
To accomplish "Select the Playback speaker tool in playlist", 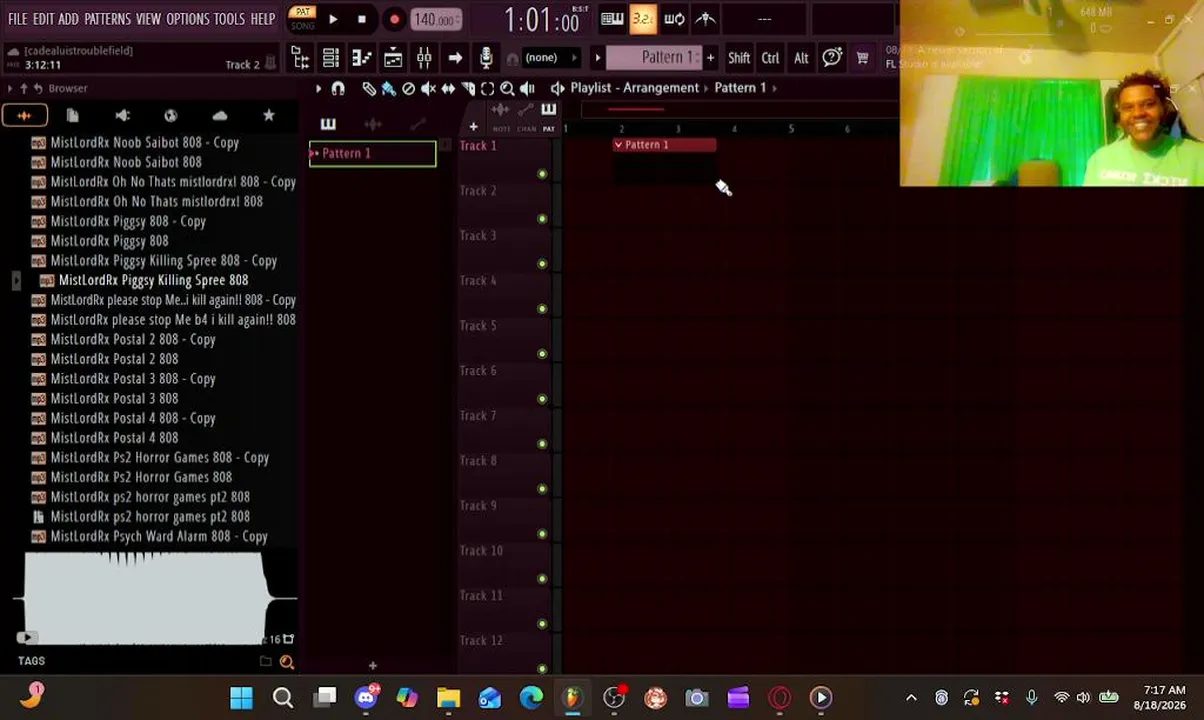I will coord(527,88).
